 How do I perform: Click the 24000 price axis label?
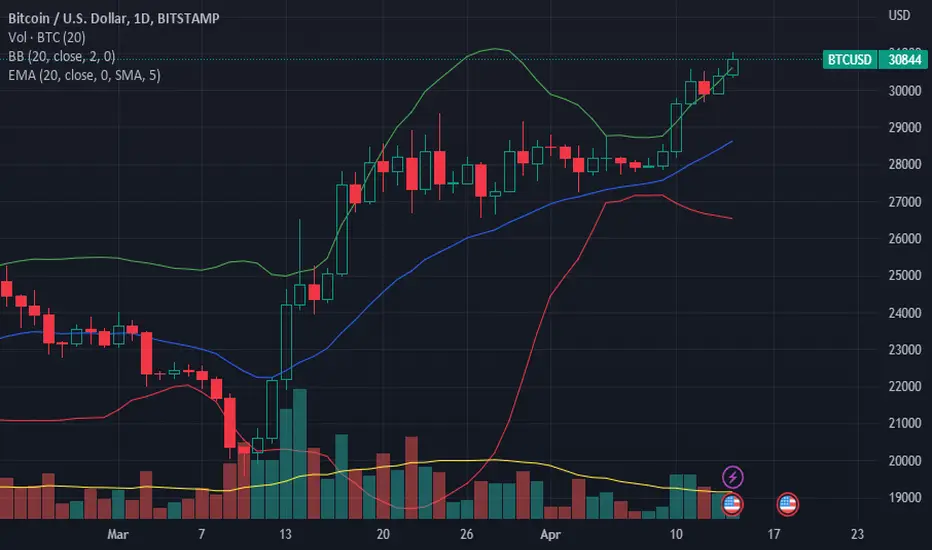(x=904, y=313)
